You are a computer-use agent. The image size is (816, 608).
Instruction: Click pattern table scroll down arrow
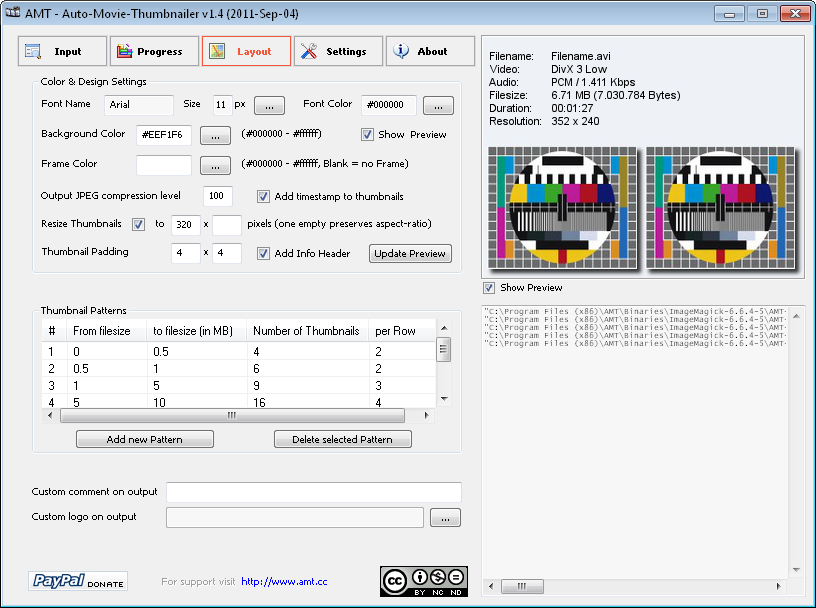pos(444,399)
